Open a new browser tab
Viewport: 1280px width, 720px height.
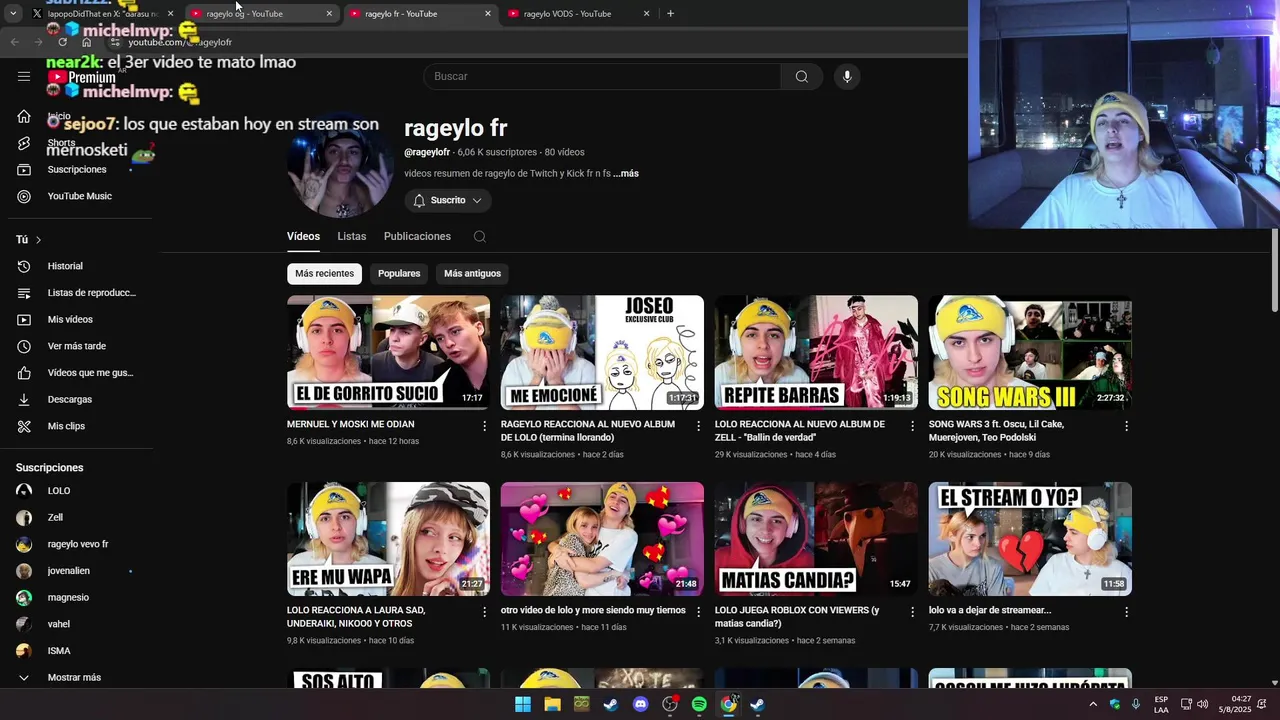pyautogui.click(x=670, y=14)
